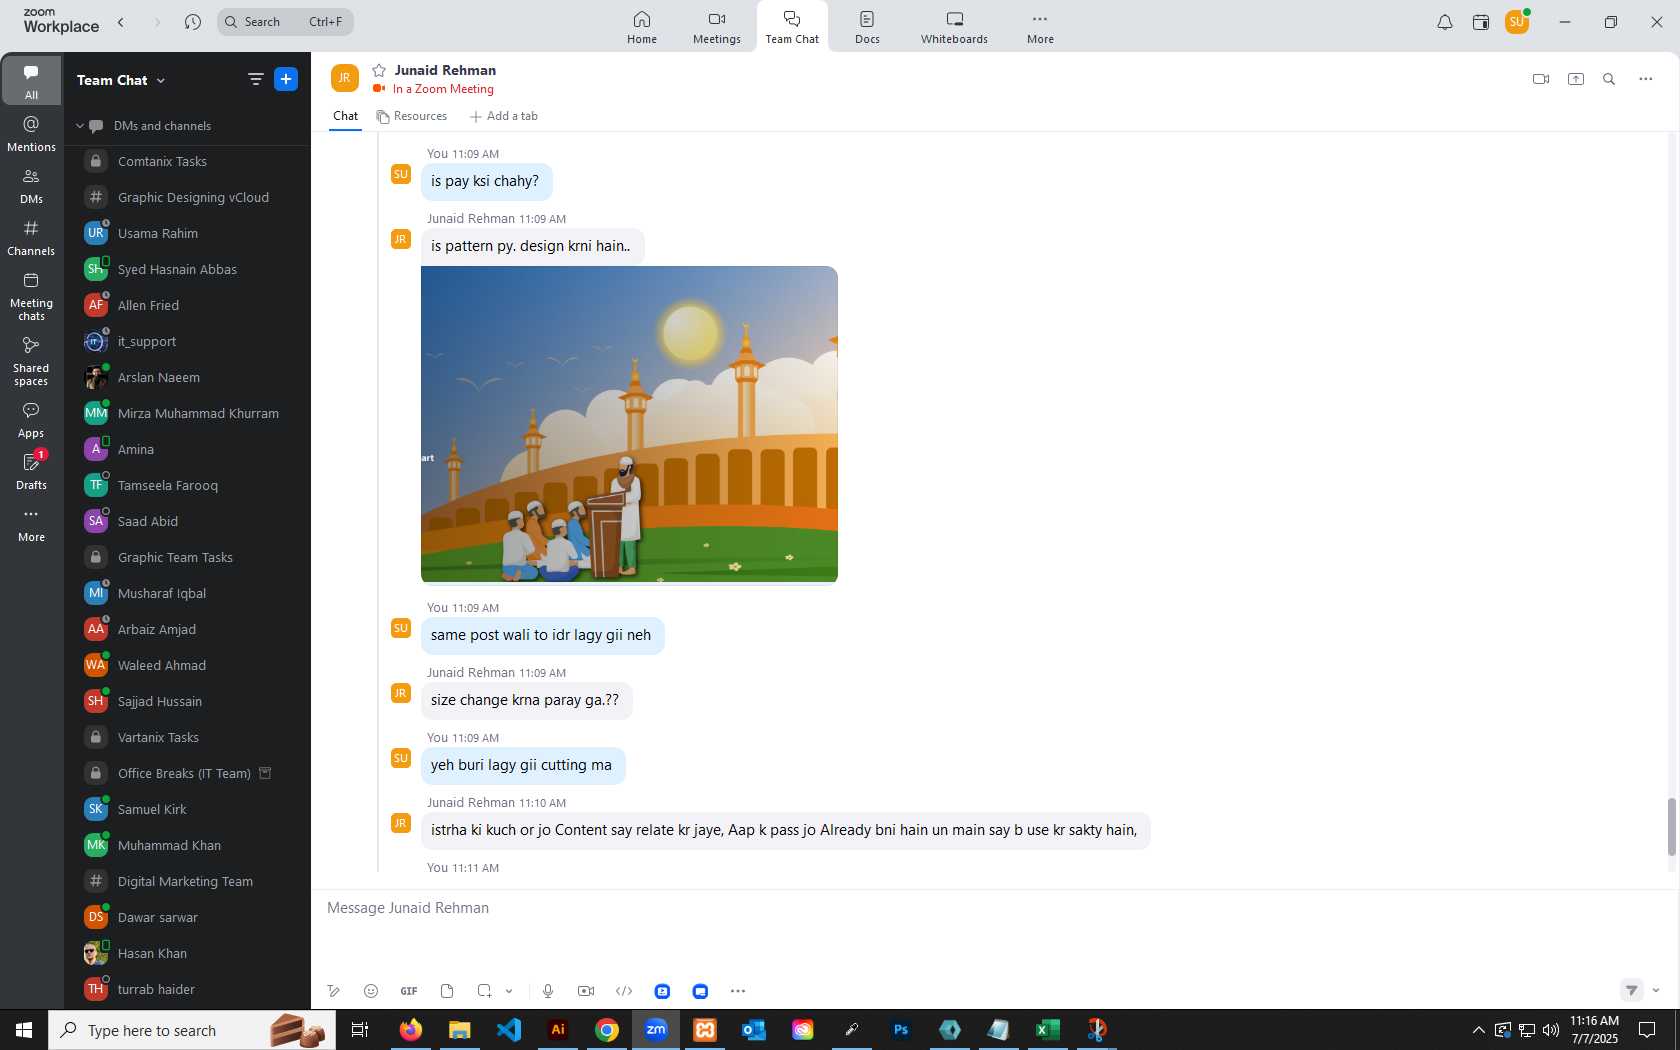The width and height of the screenshot is (1680, 1050).
Task: Open the history clock icon
Action: (x=193, y=22)
